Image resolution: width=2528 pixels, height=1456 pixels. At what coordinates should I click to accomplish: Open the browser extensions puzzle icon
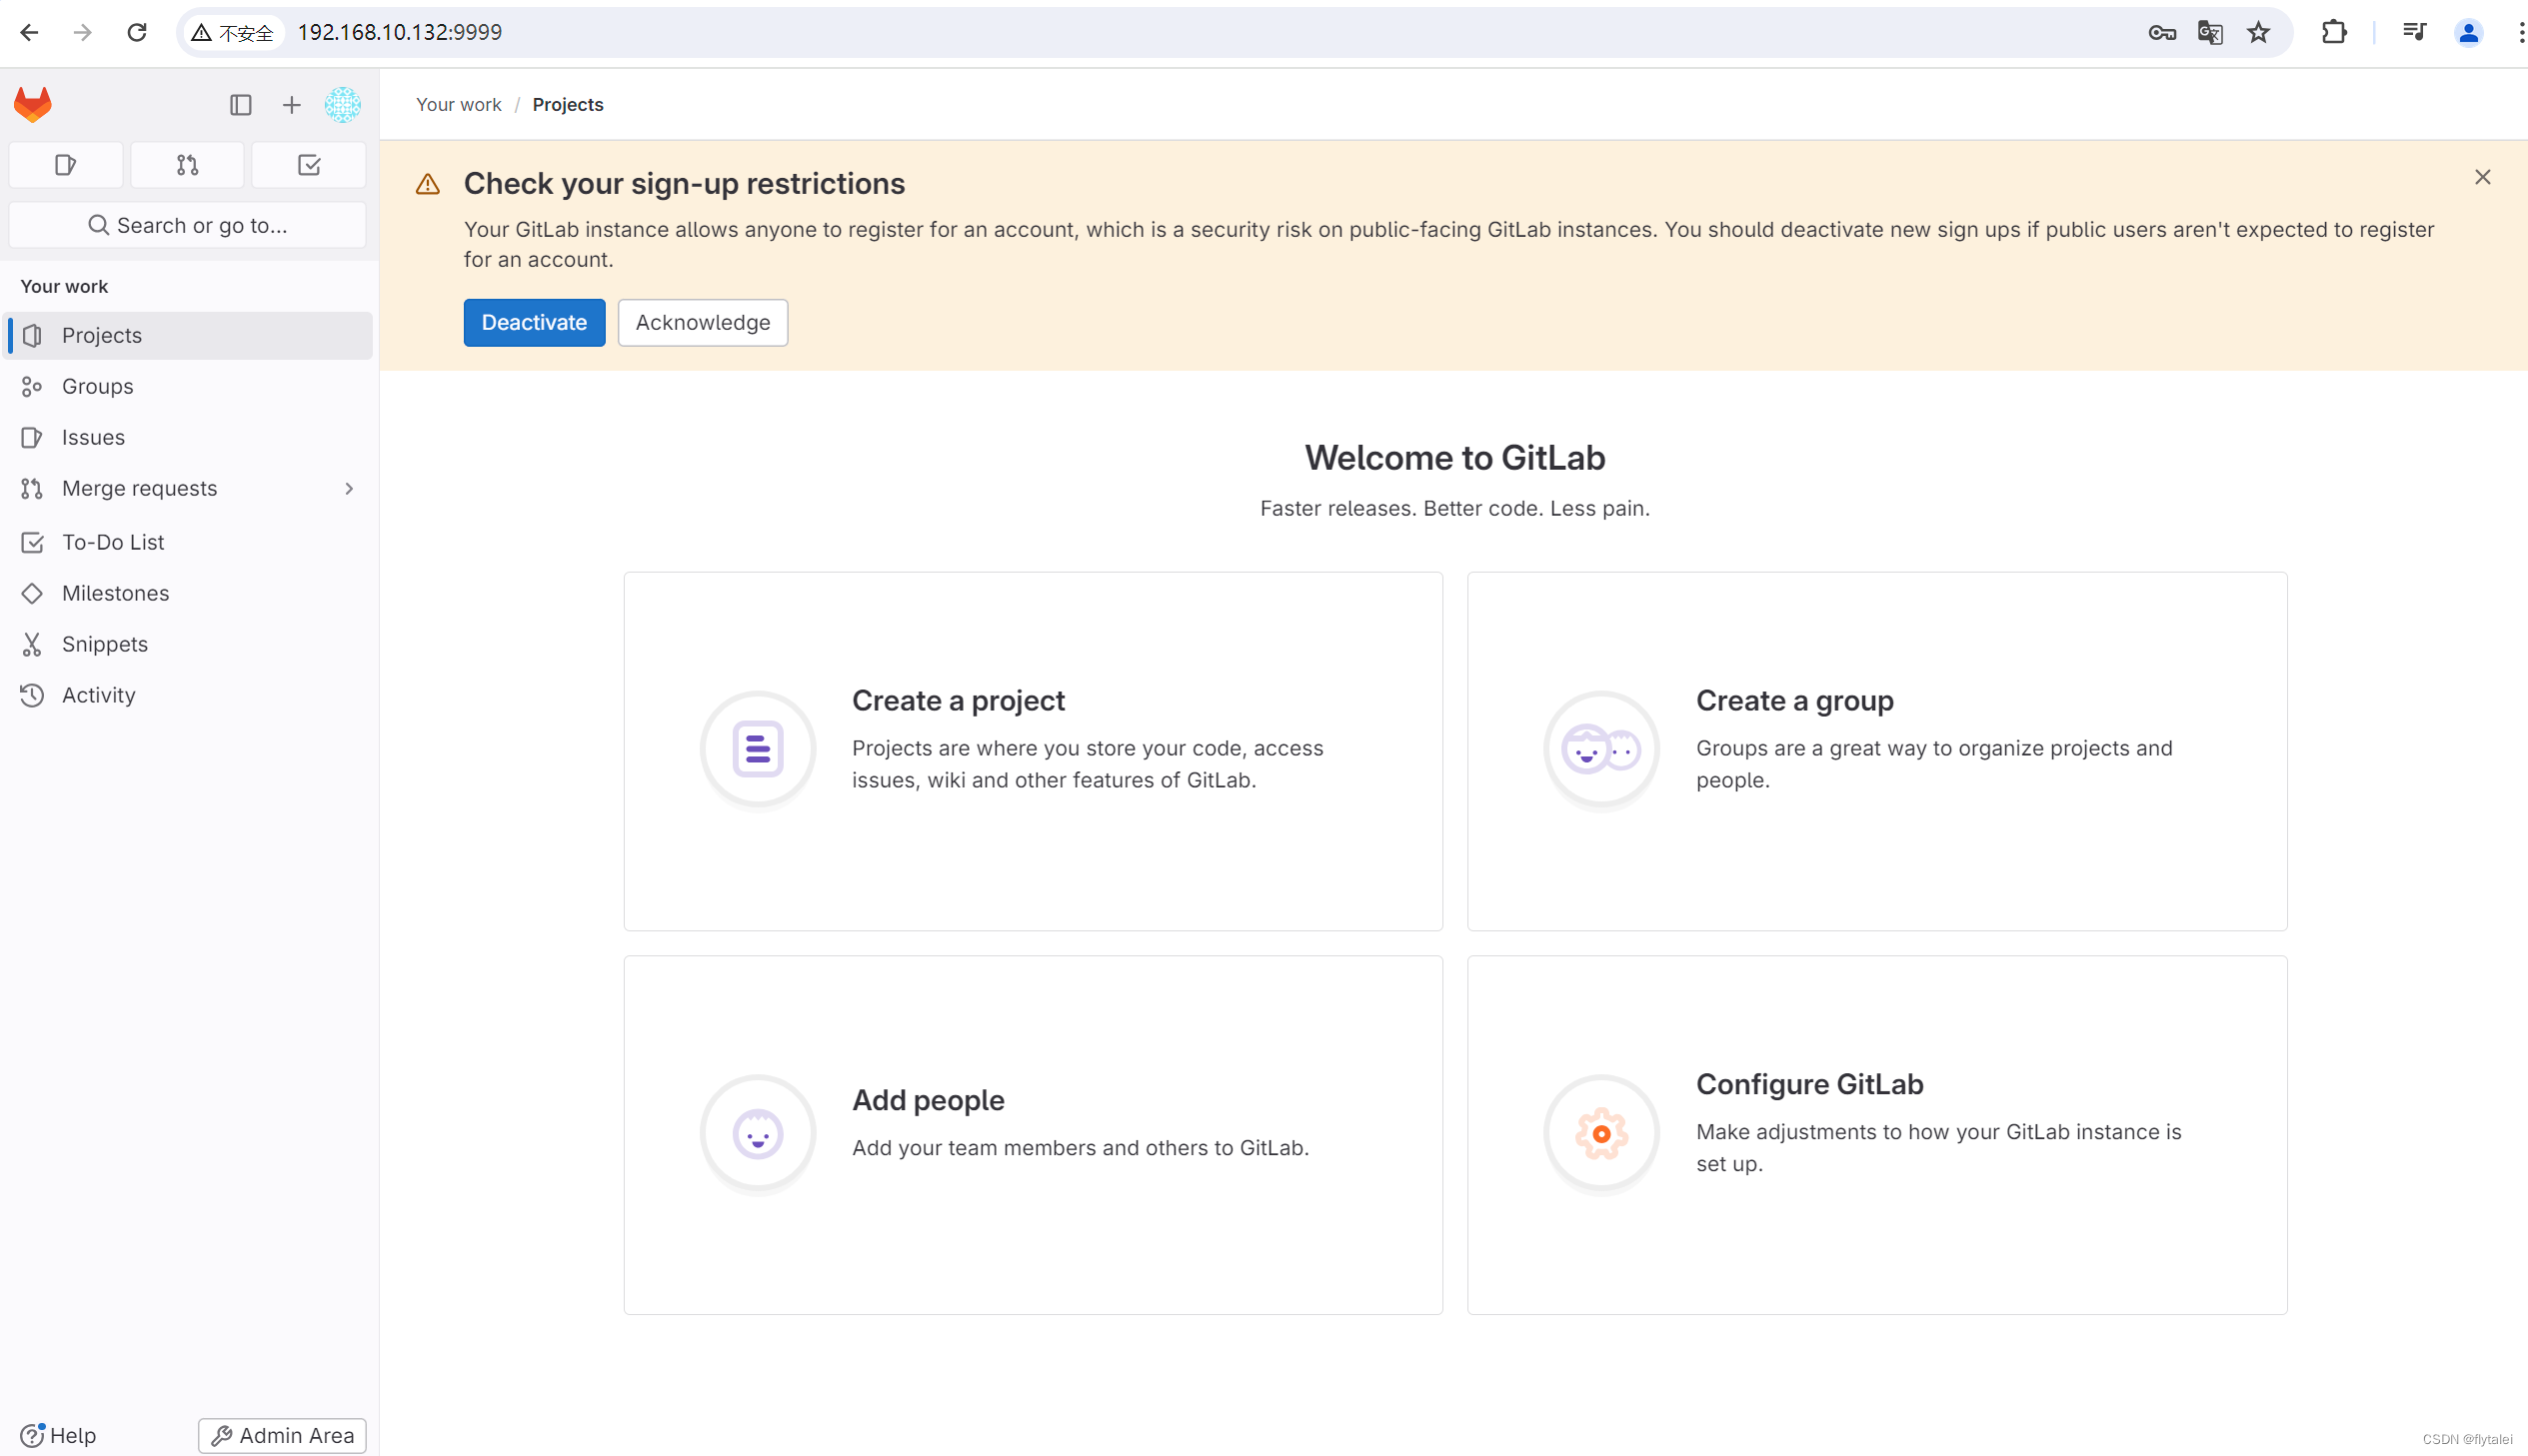(x=2334, y=32)
